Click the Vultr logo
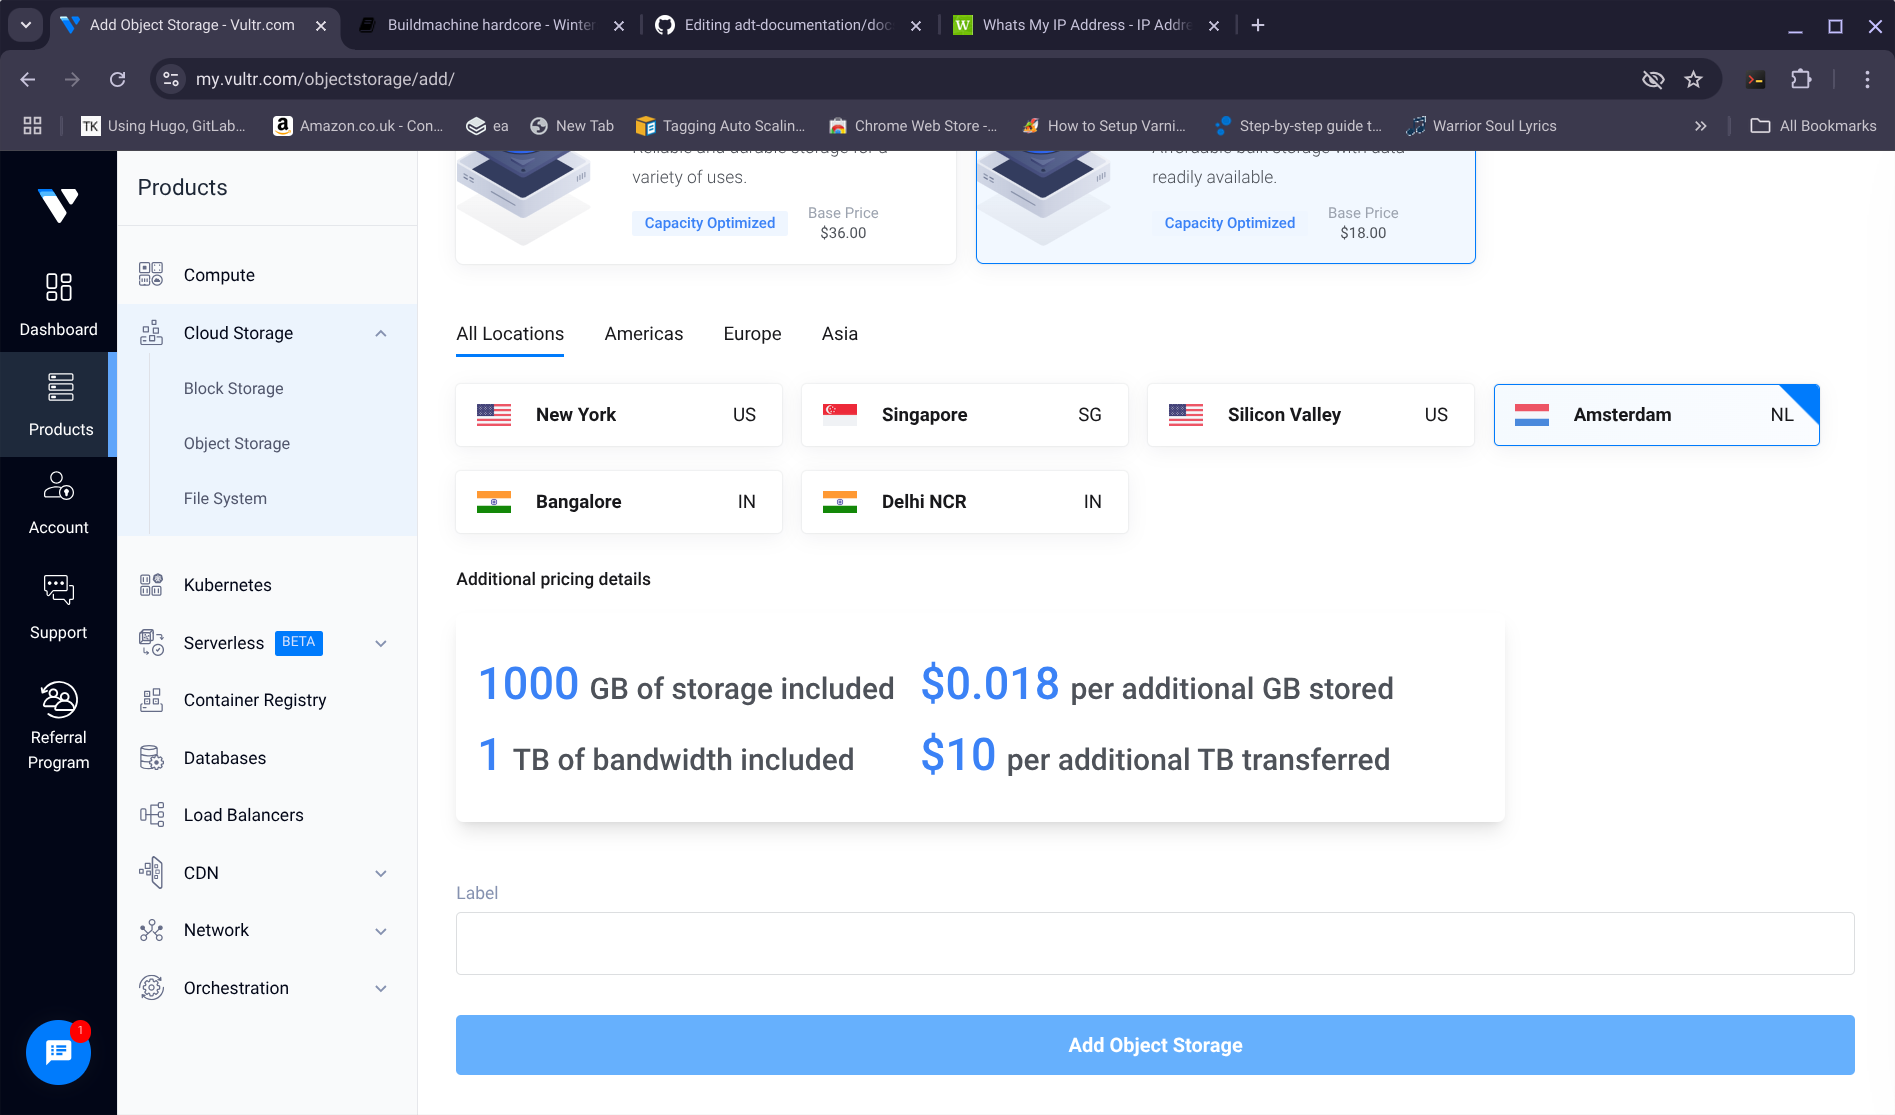This screenshot has height=1115, width=1895. pos(58,205)
